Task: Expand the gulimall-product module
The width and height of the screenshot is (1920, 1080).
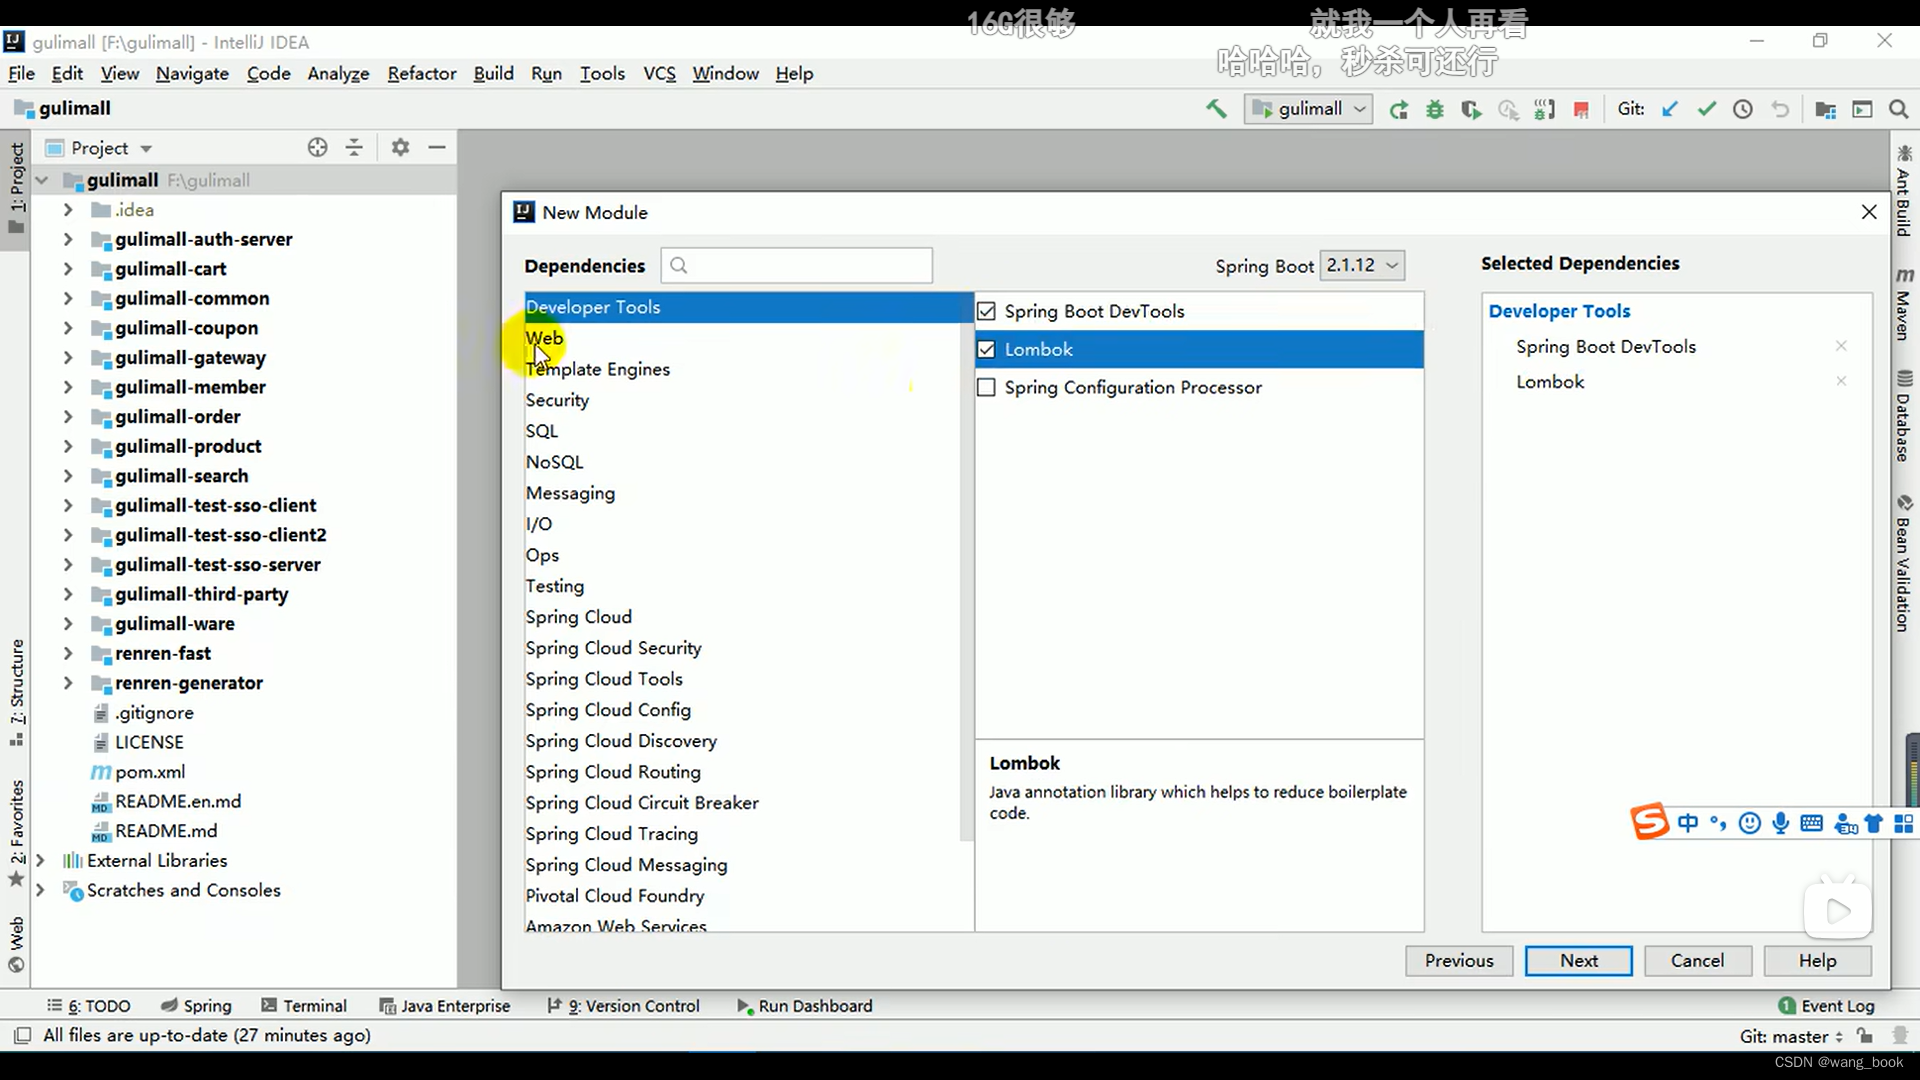Action: pyautogui.click(x=68, y=446)
